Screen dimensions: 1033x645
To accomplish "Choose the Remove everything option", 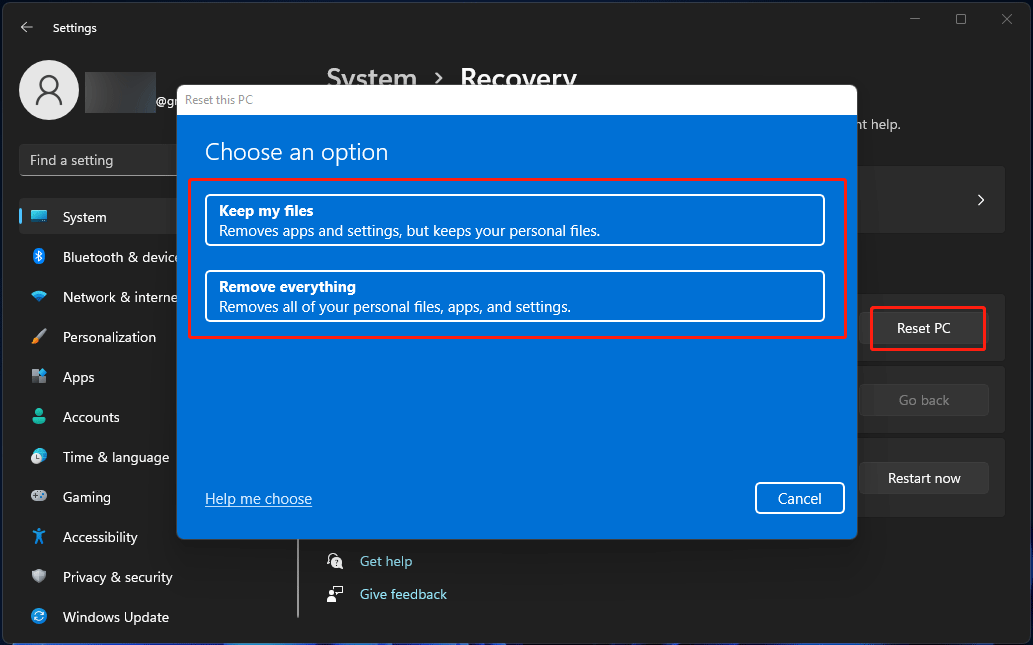I will (514, 296).
